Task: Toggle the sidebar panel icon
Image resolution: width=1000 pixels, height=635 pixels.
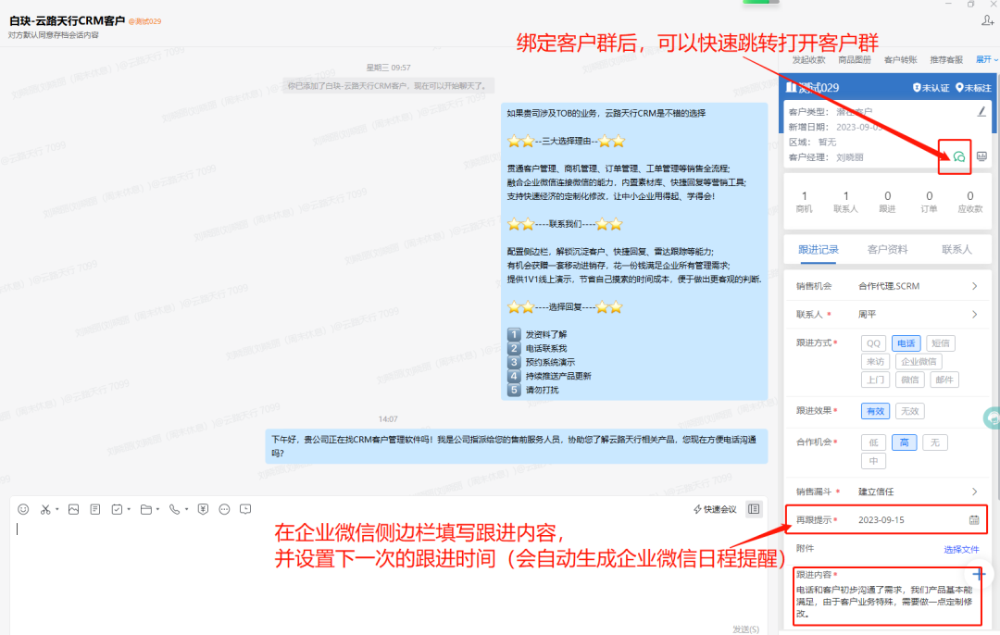Action: point(754,509)
